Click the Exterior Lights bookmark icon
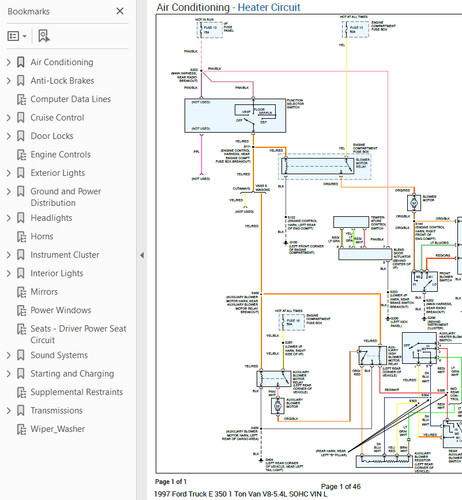The image size is (462, 500). [21, 173]
